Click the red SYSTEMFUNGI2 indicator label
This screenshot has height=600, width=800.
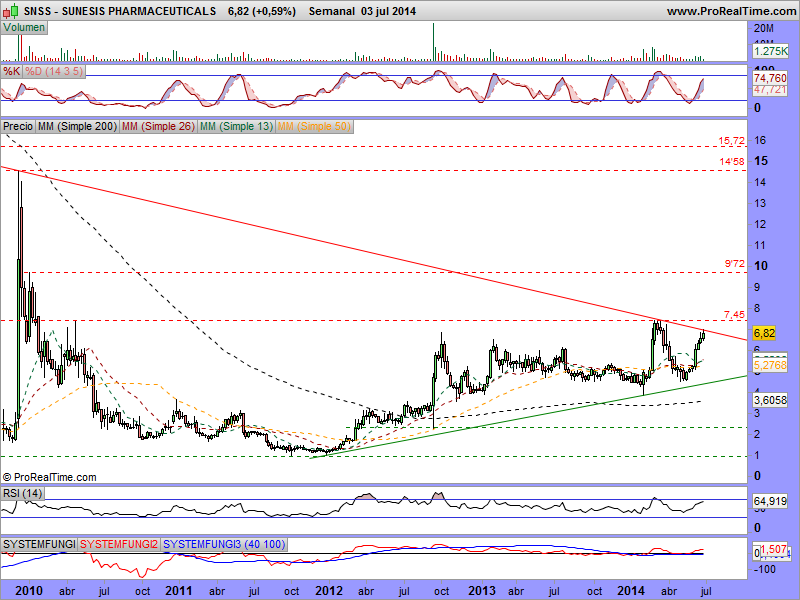coord(119,544)
